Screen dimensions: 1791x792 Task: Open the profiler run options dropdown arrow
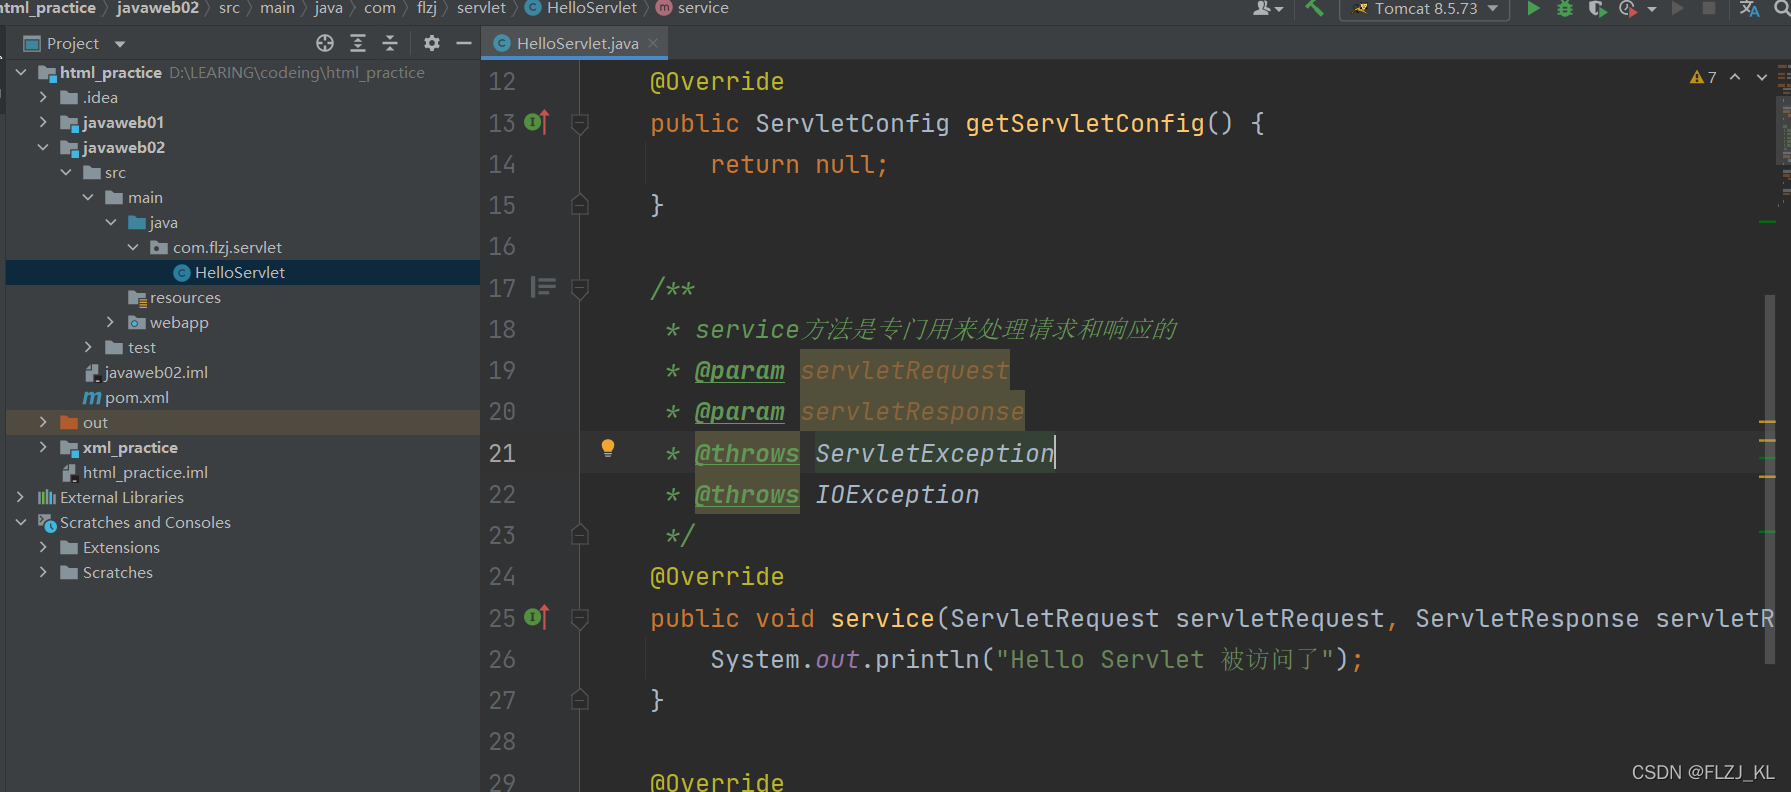pos(1652,9)
